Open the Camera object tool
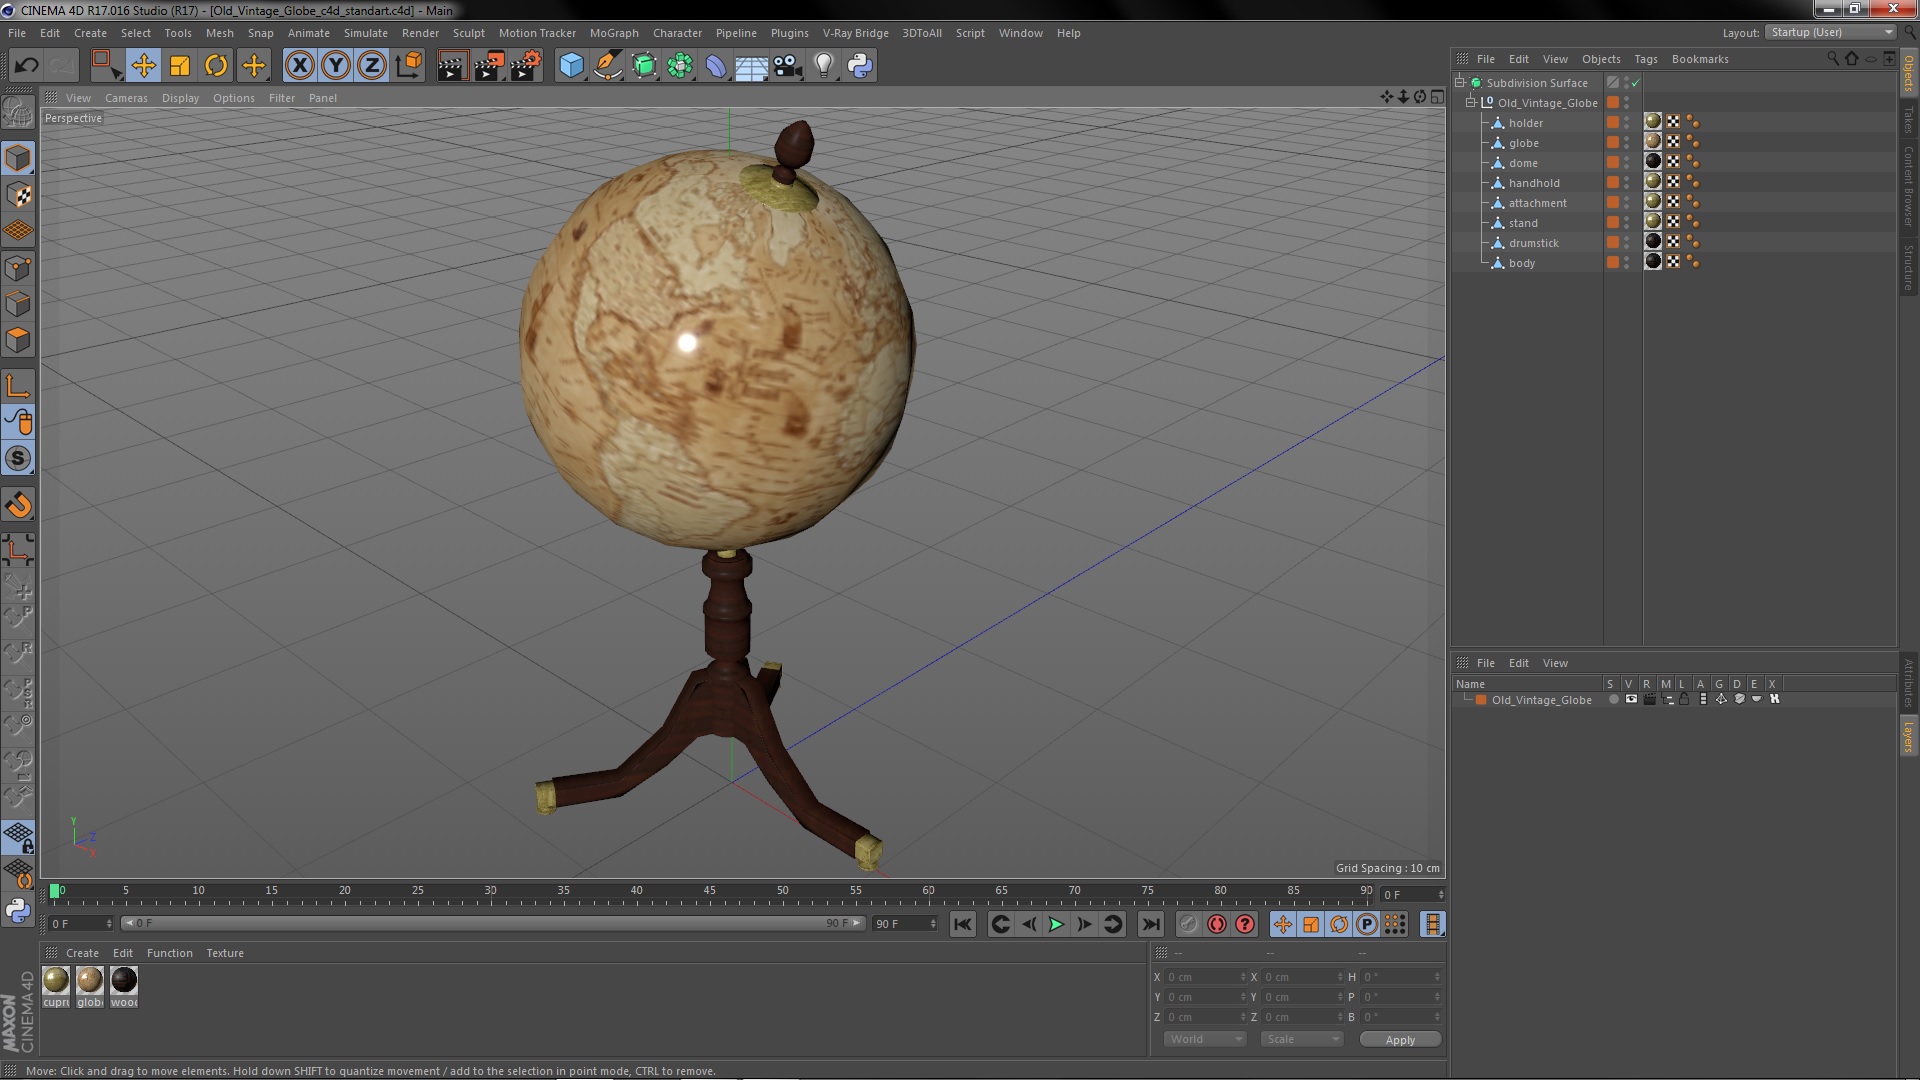 (x=787, y=66)
